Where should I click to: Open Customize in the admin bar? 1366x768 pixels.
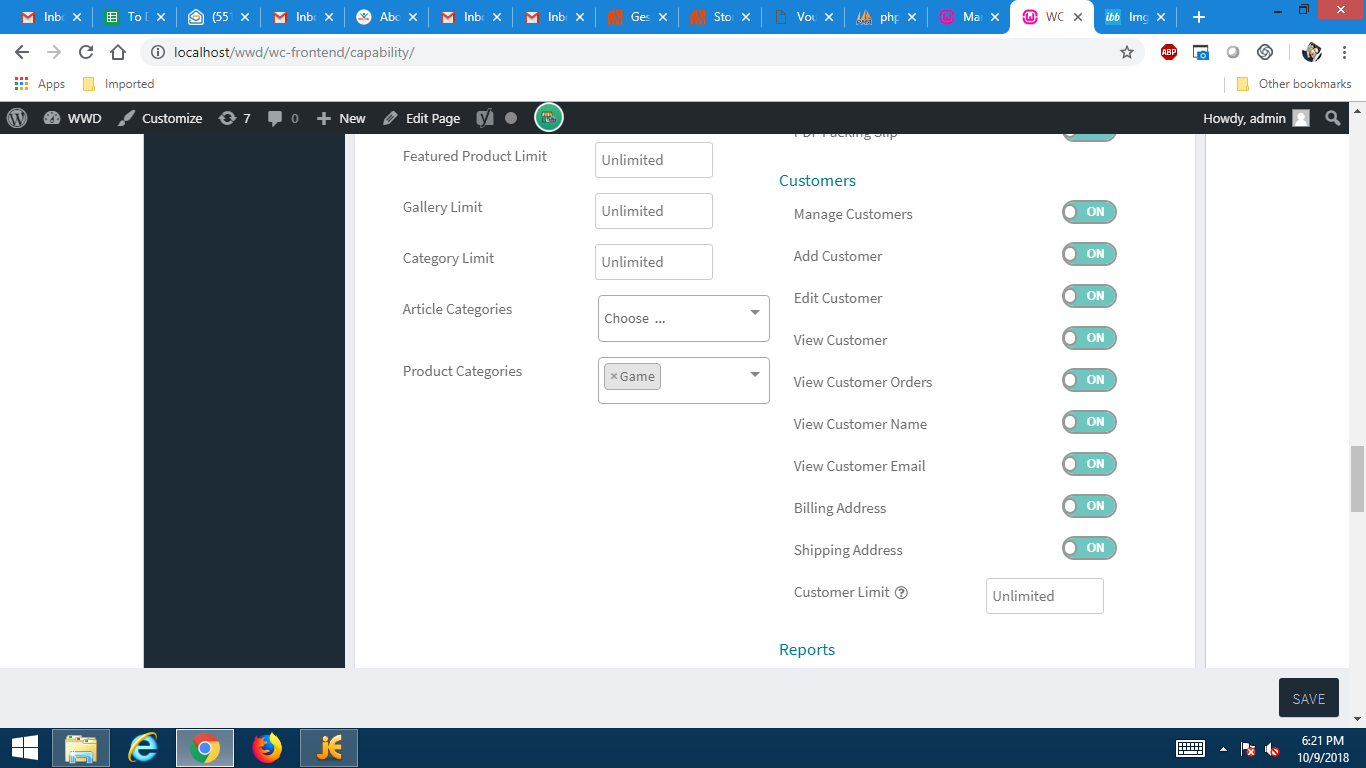pyautogui.click(x=160, y=118)
